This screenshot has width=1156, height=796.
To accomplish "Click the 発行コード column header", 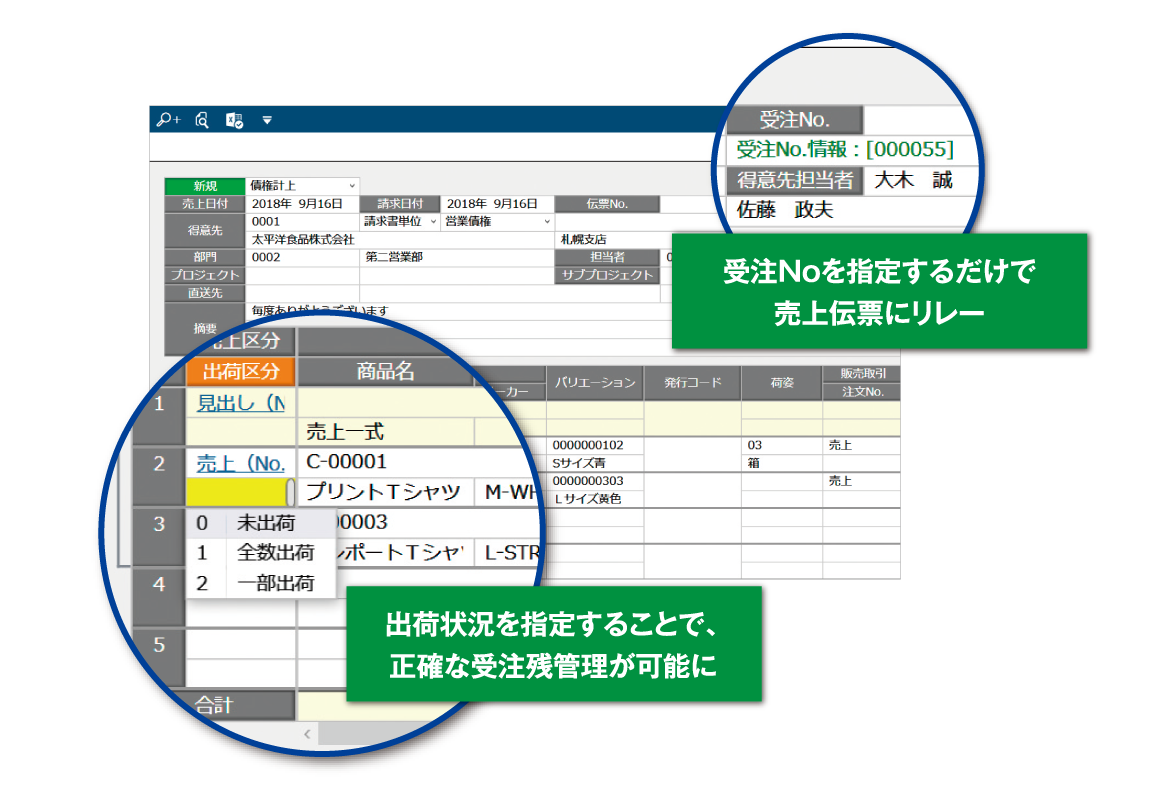I will [692, 383].
